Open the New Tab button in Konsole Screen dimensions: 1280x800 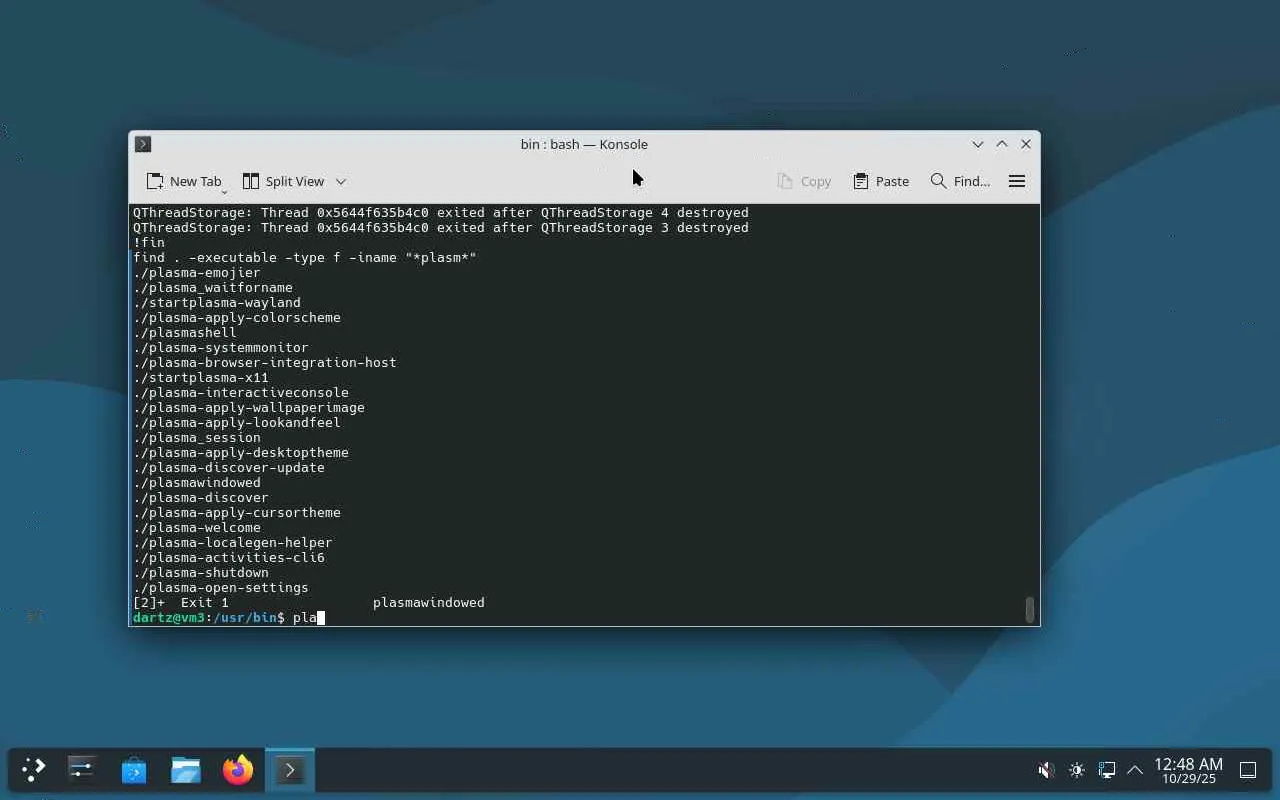[x=184, y=181]
